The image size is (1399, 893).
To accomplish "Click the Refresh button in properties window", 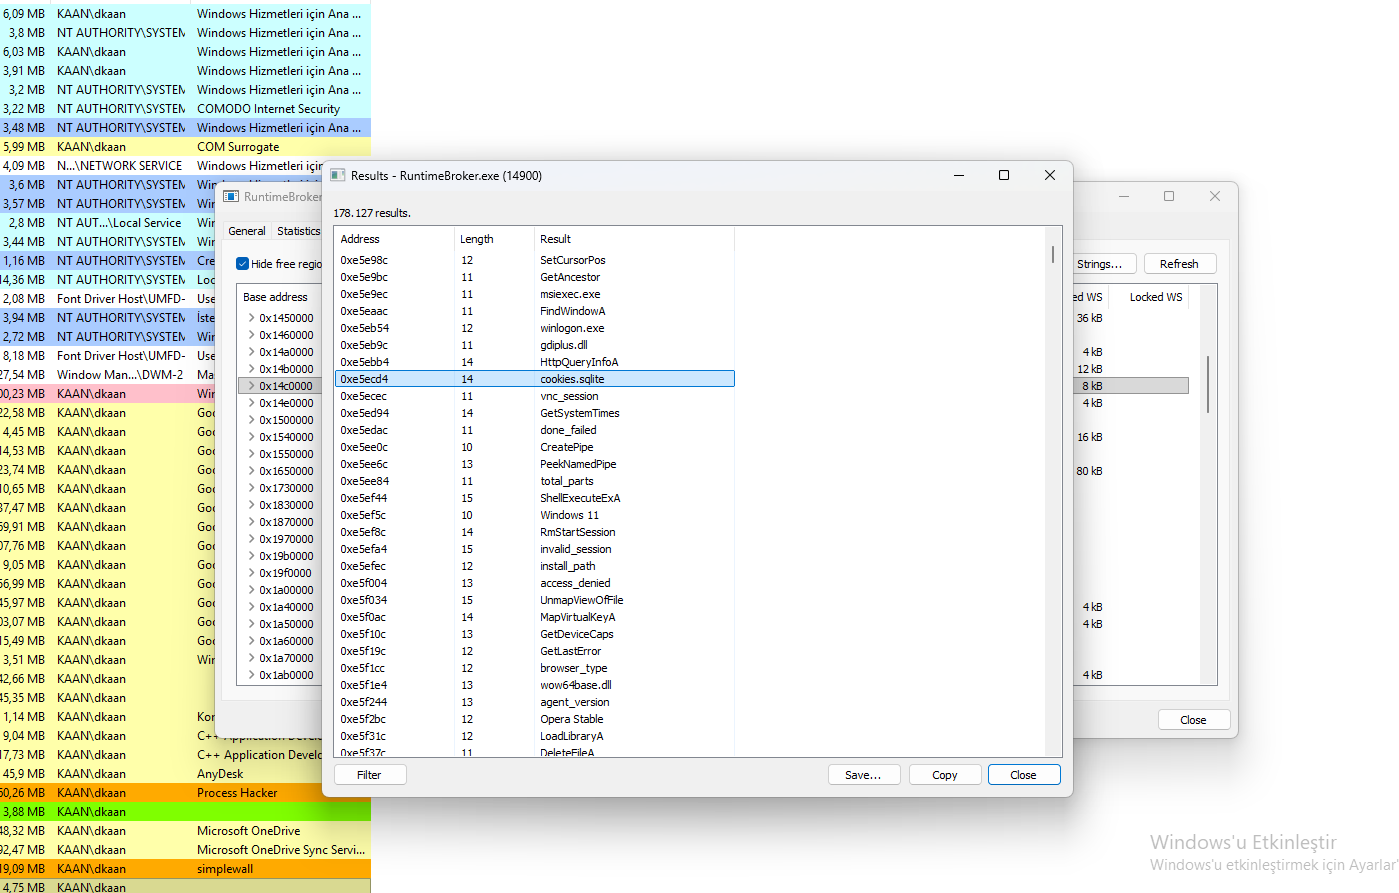I will pos(1179,264).
